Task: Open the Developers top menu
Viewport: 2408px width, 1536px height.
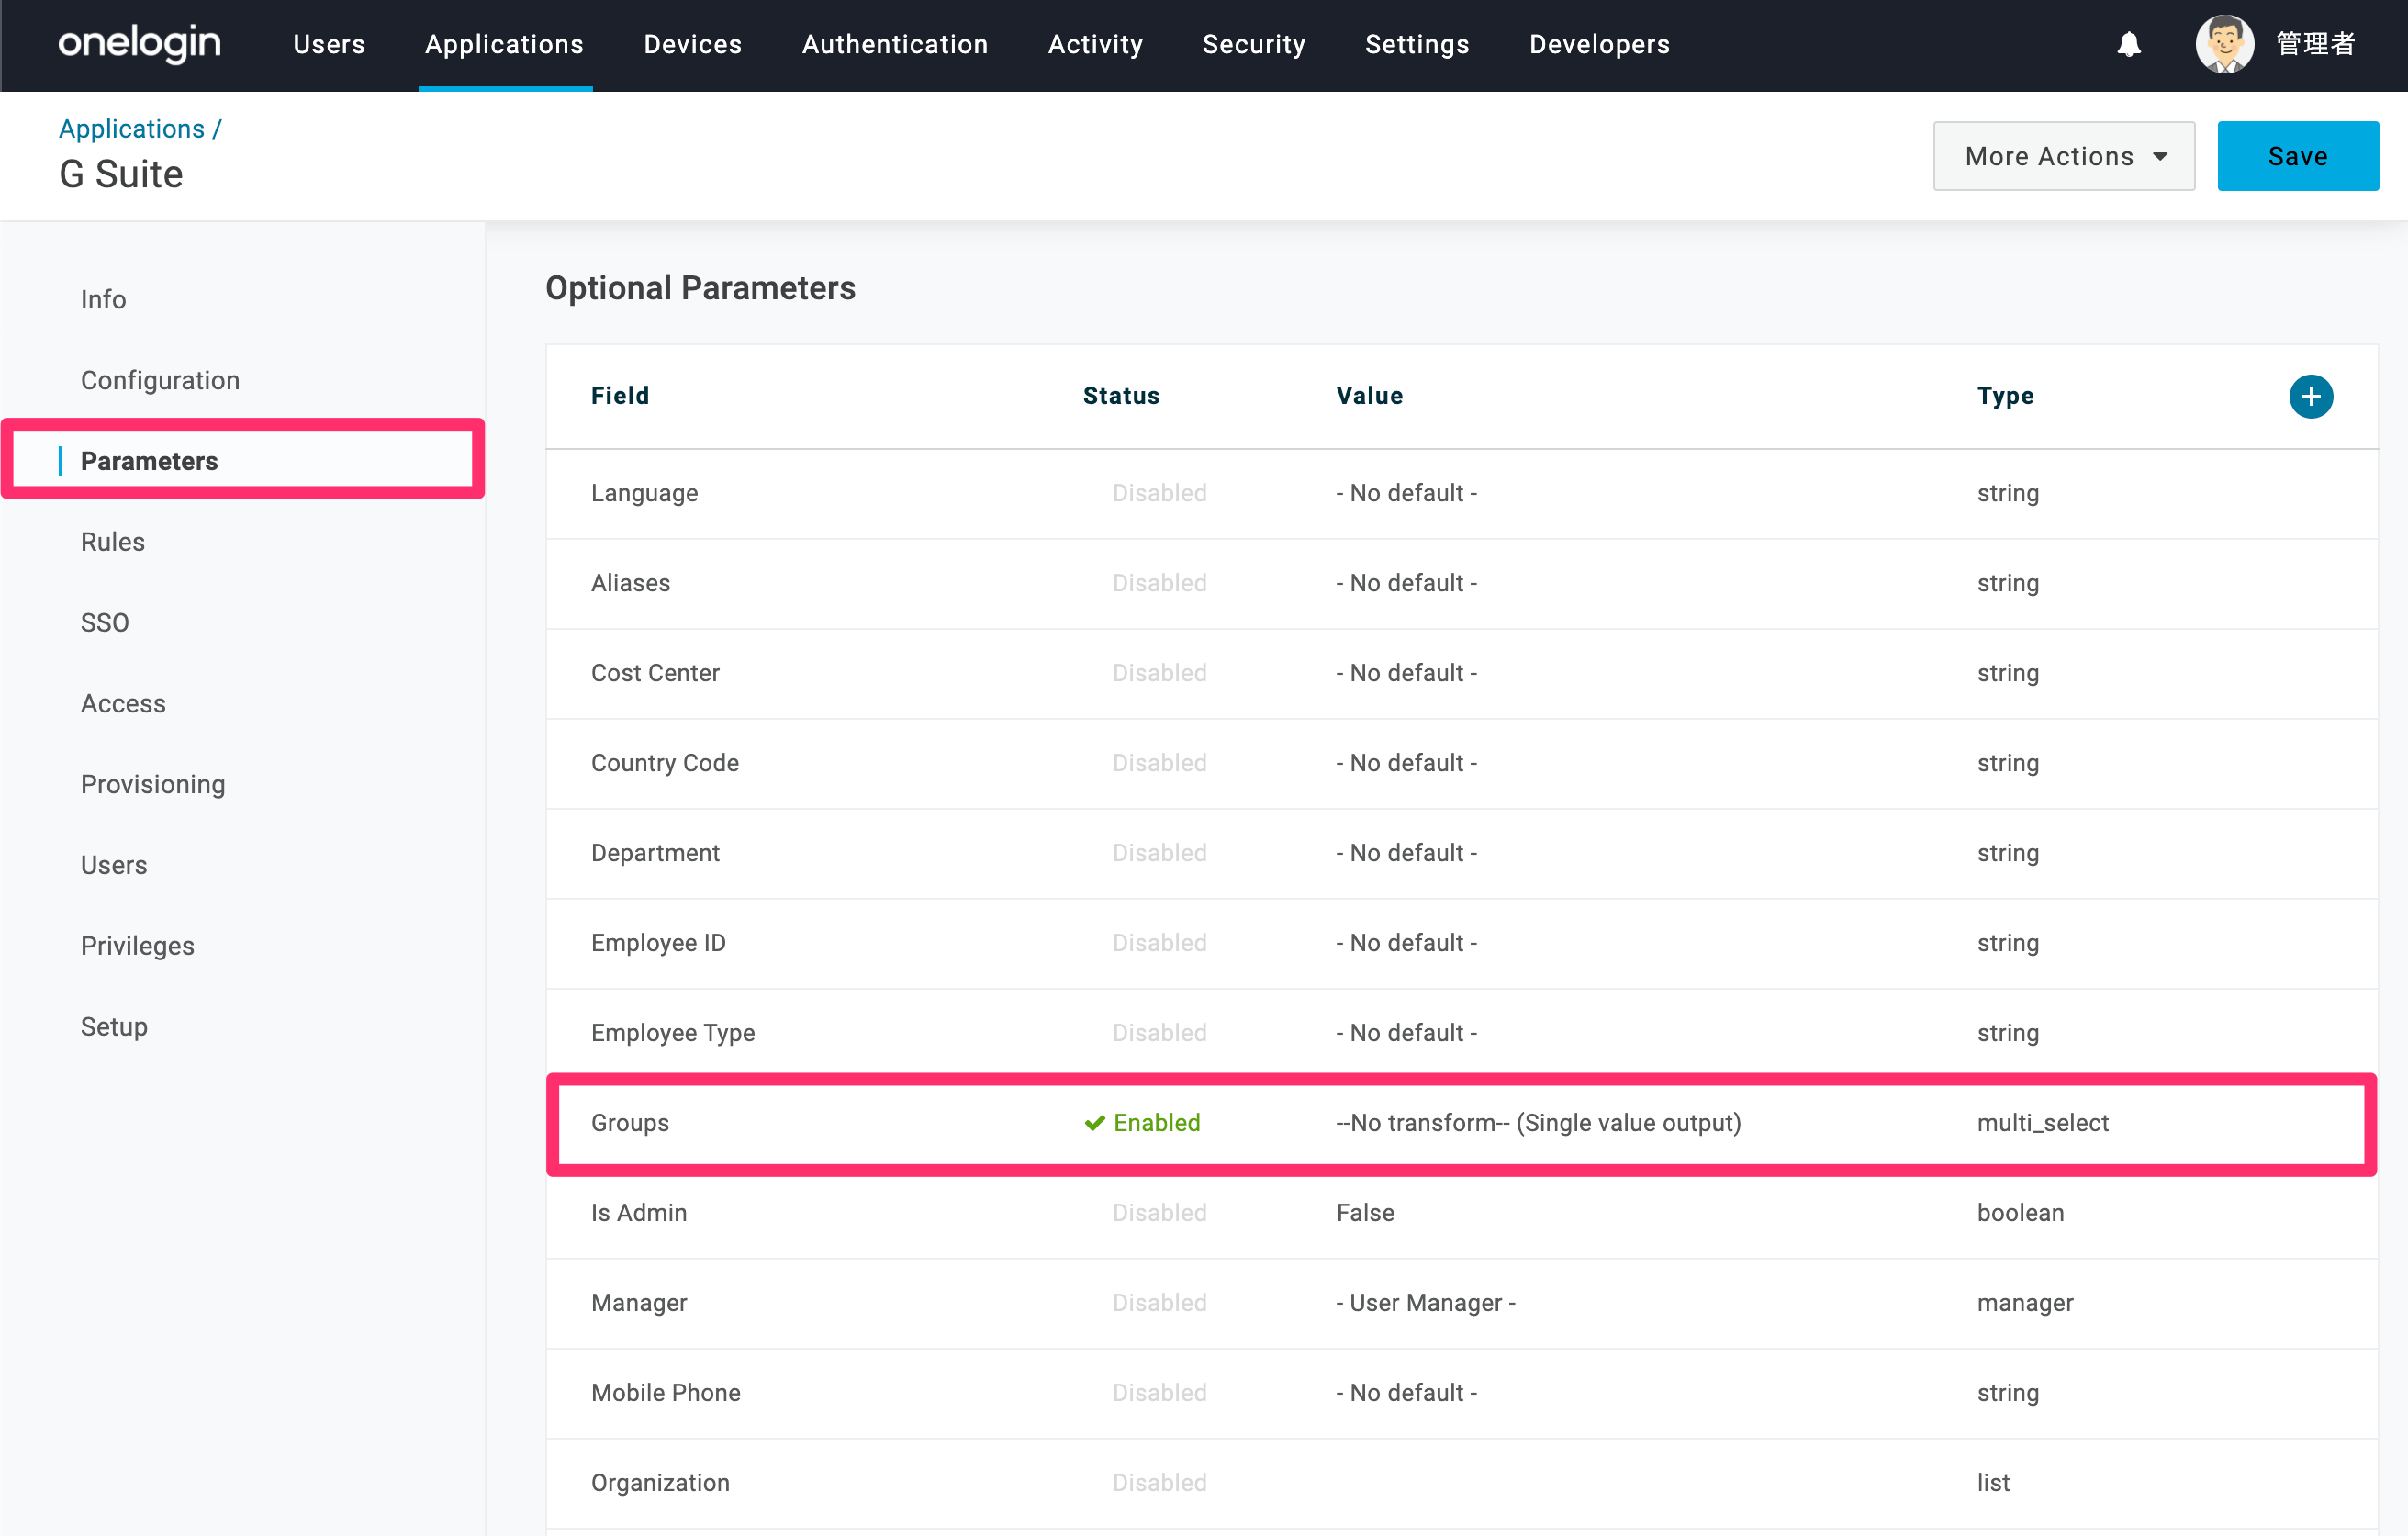Action: coord(1599,44)
